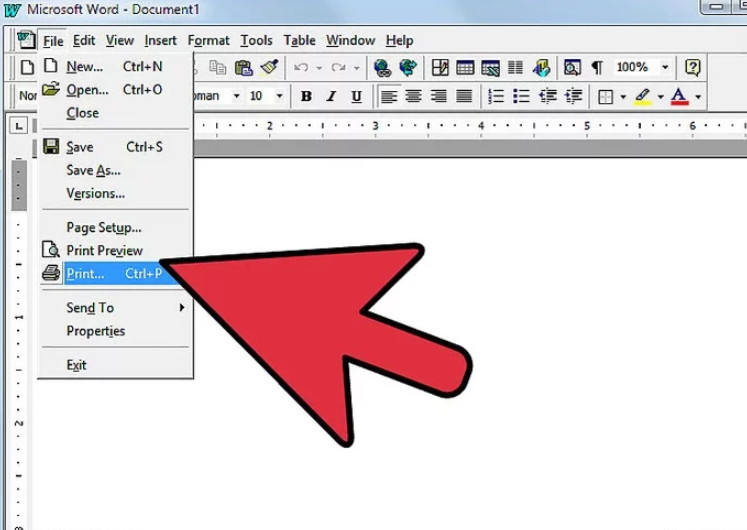747x530 pixels.
Task: Open the Web Toolbar globe icon
Action: point(408,68)
